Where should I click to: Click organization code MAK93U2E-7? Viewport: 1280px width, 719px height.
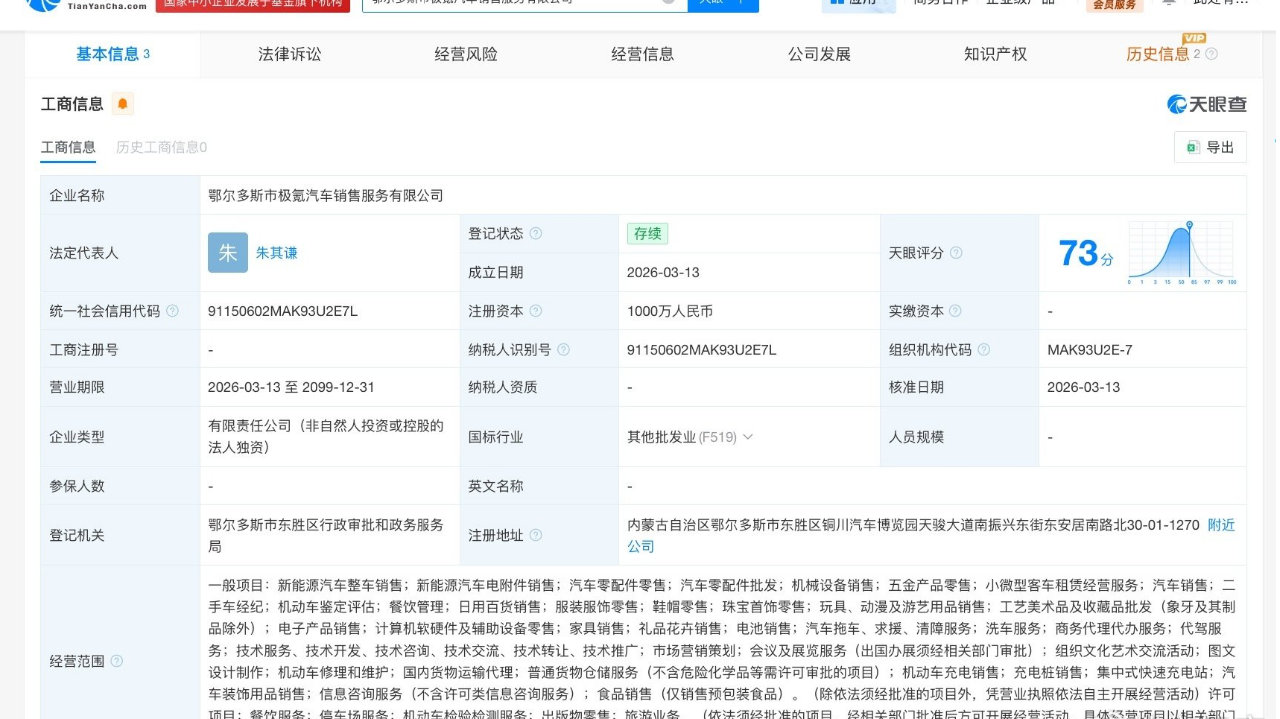click(x=1090, y=350)
